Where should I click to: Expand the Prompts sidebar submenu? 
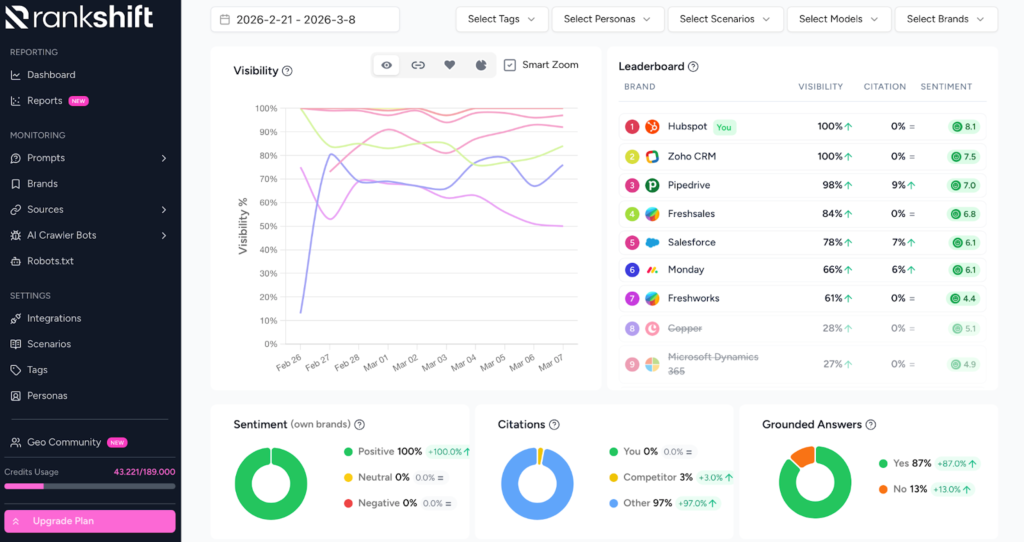[x=164, y=158]
